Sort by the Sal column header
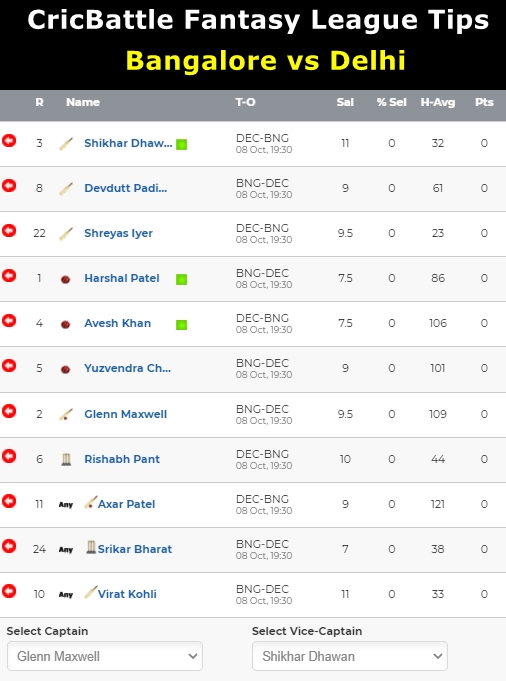This screenshot has height=681, width=506. 345,102
